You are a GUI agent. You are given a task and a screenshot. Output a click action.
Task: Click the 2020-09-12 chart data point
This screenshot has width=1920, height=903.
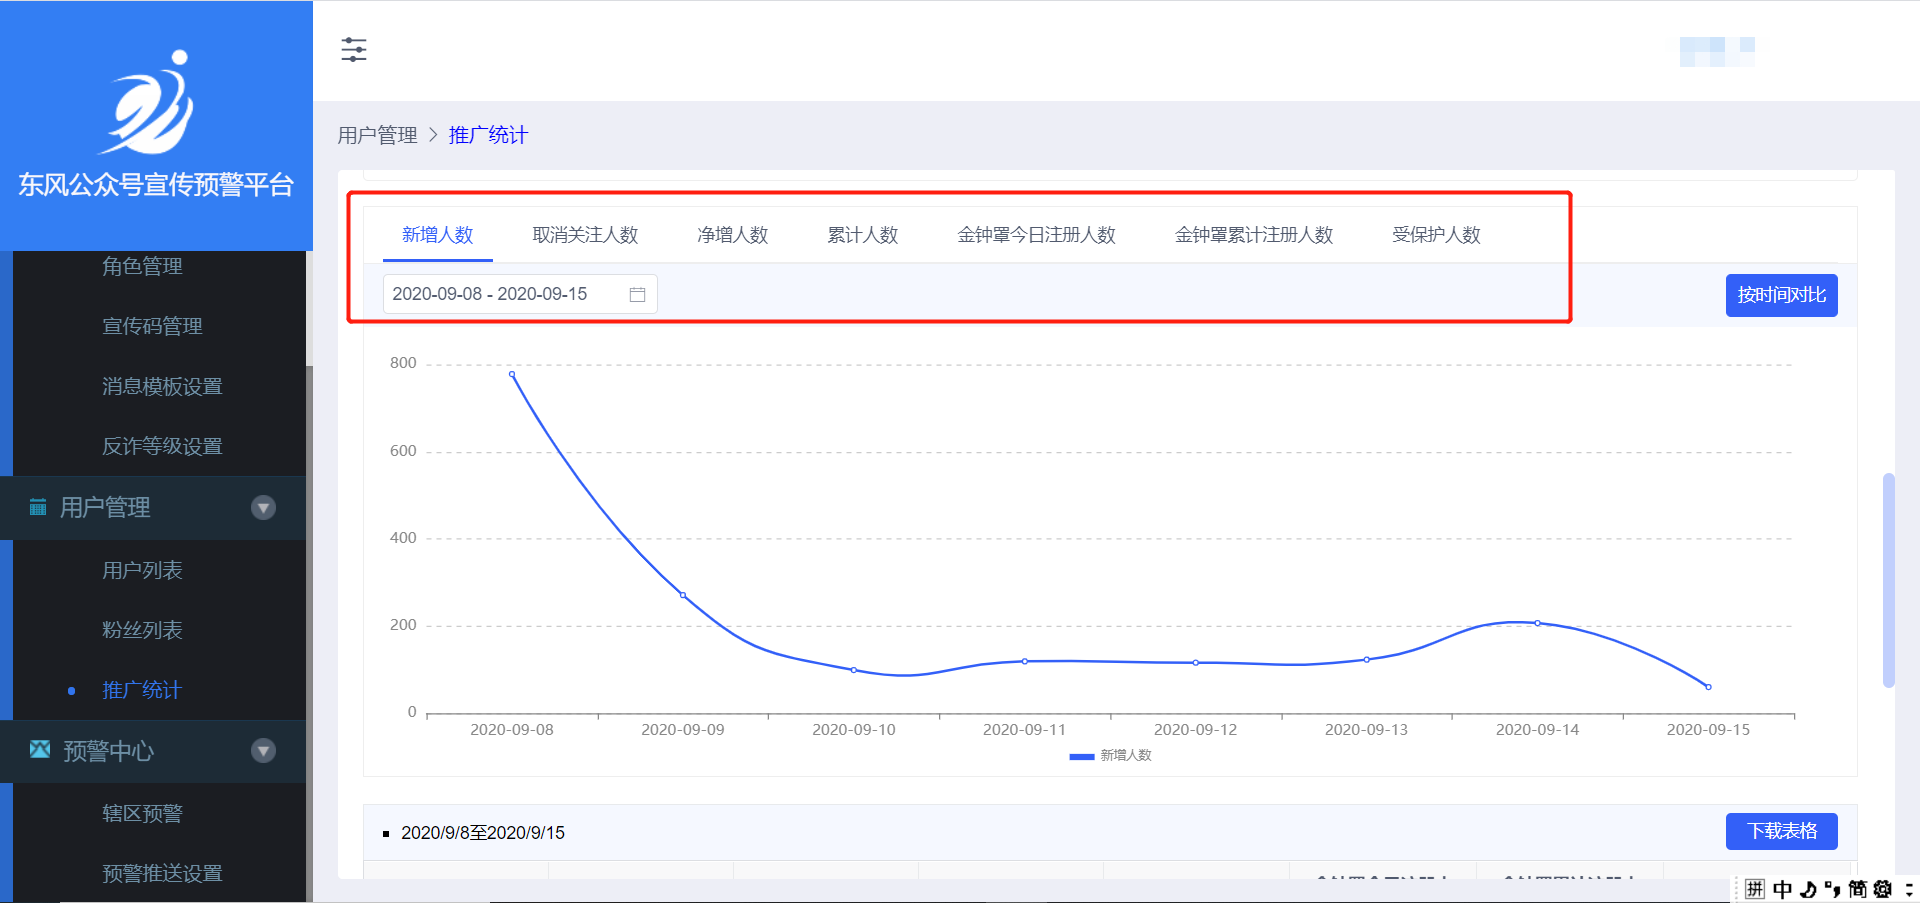click(1196, 662)
